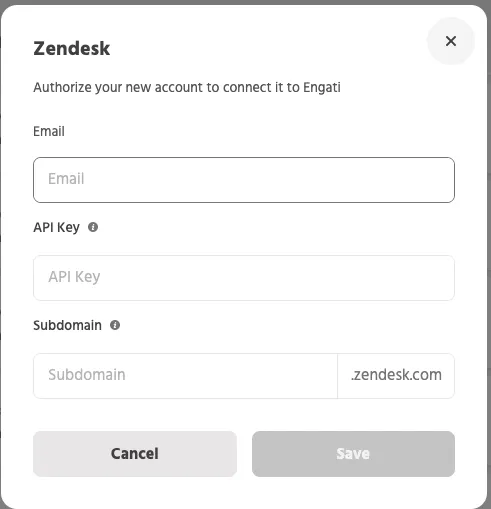The image size is (491, 509).
Task: Click the Subdomain label text
Action: pos(68,325)
